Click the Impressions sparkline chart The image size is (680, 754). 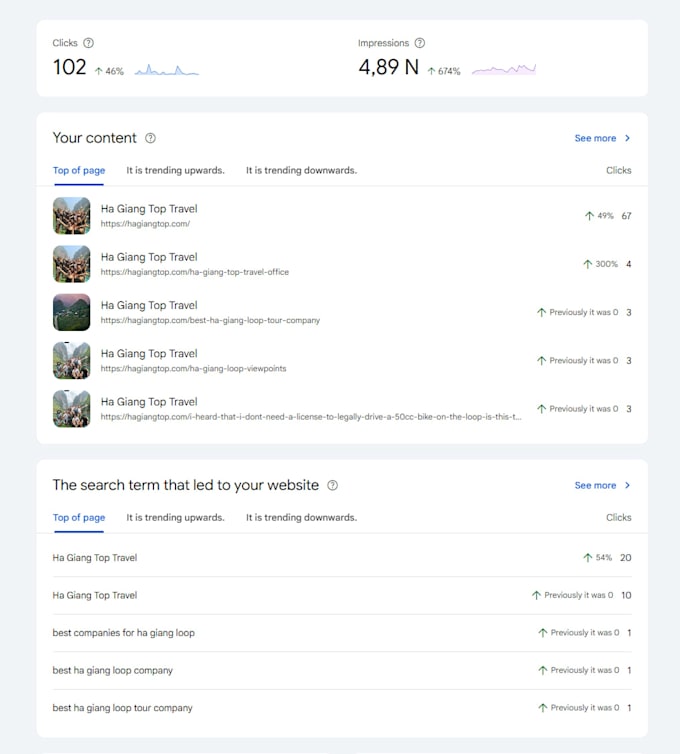coord(504,70)
